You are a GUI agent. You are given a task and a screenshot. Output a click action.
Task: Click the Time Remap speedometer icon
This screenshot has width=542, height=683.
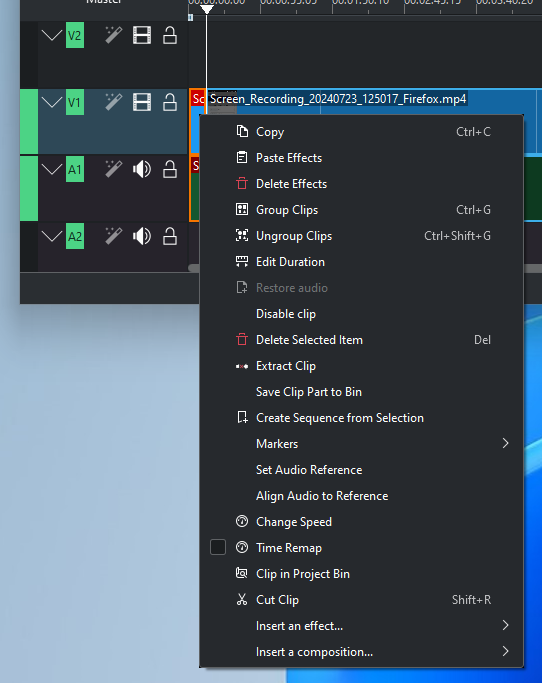tap(242, 547)
